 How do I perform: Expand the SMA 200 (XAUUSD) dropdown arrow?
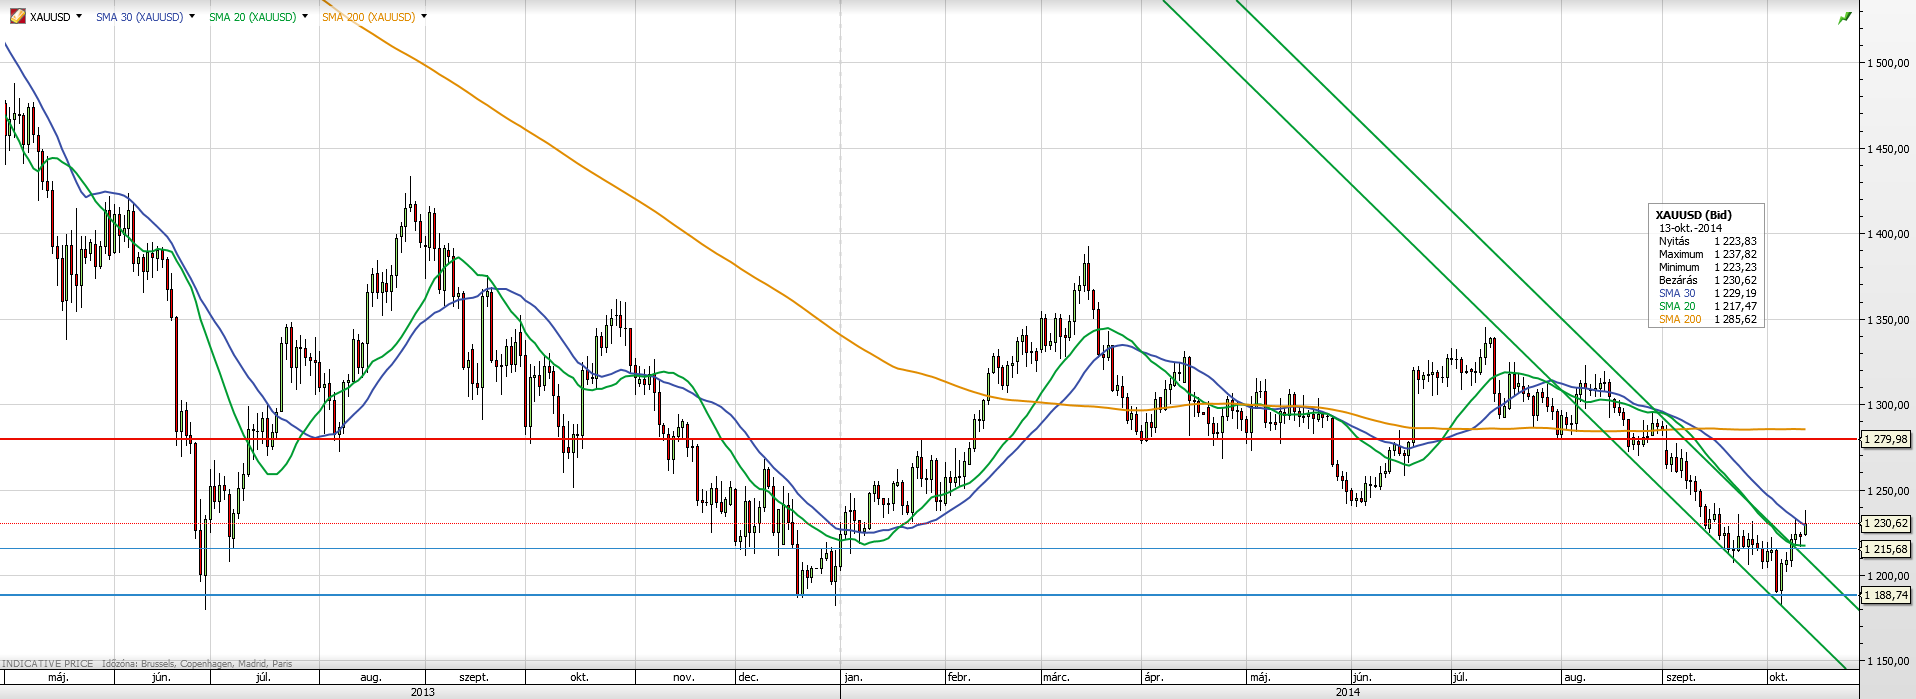click(x=424, y=16)
